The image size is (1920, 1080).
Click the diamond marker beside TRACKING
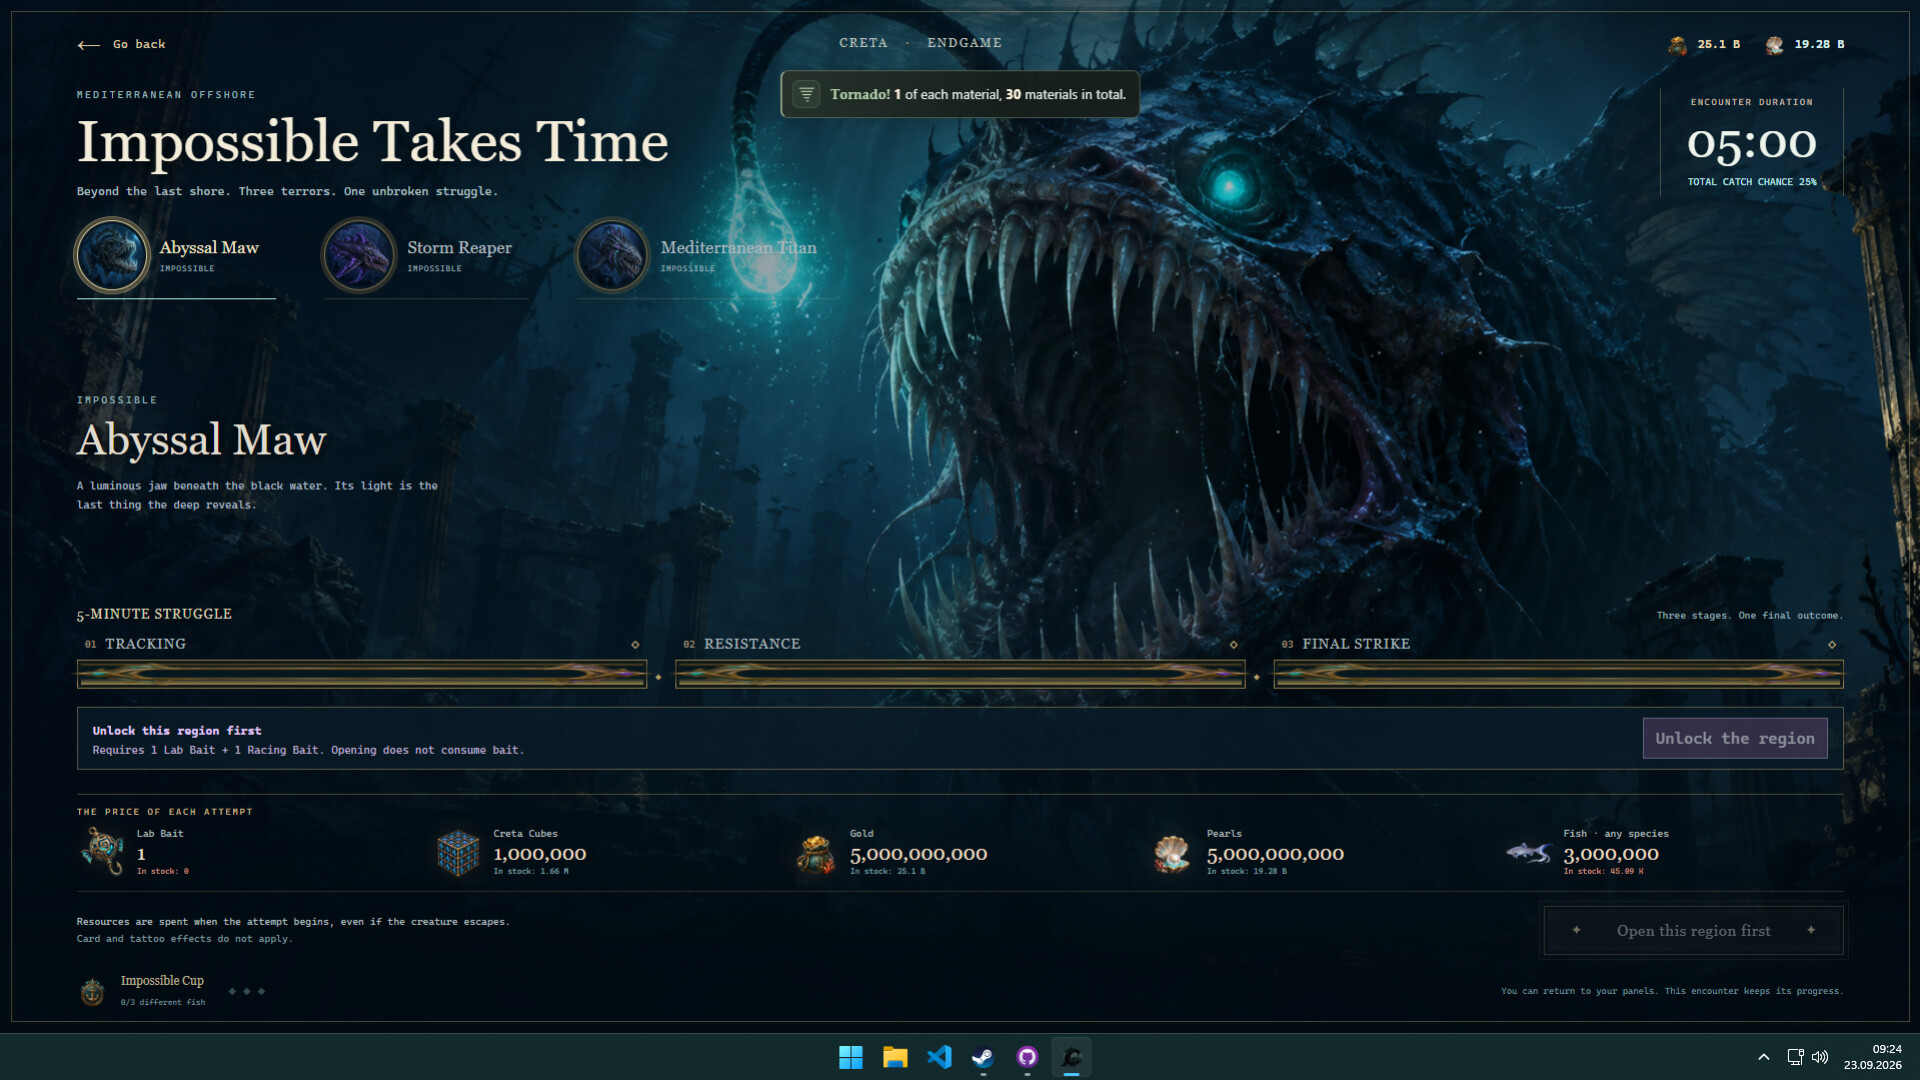click(x=635, y=645)
